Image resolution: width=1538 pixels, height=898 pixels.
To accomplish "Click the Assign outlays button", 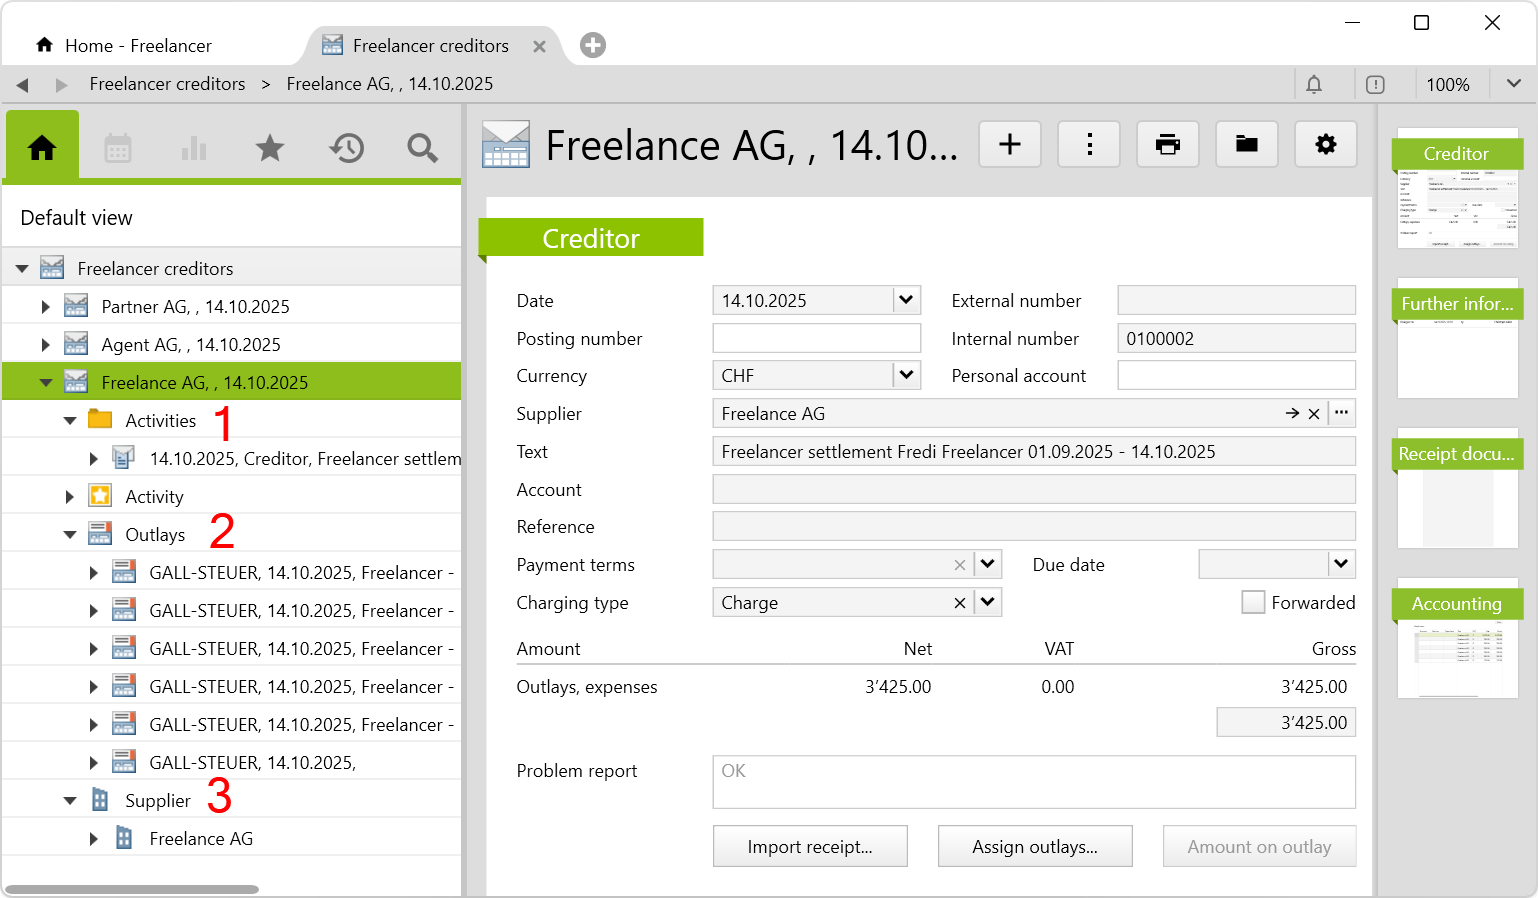I will tap(1034, 847).
